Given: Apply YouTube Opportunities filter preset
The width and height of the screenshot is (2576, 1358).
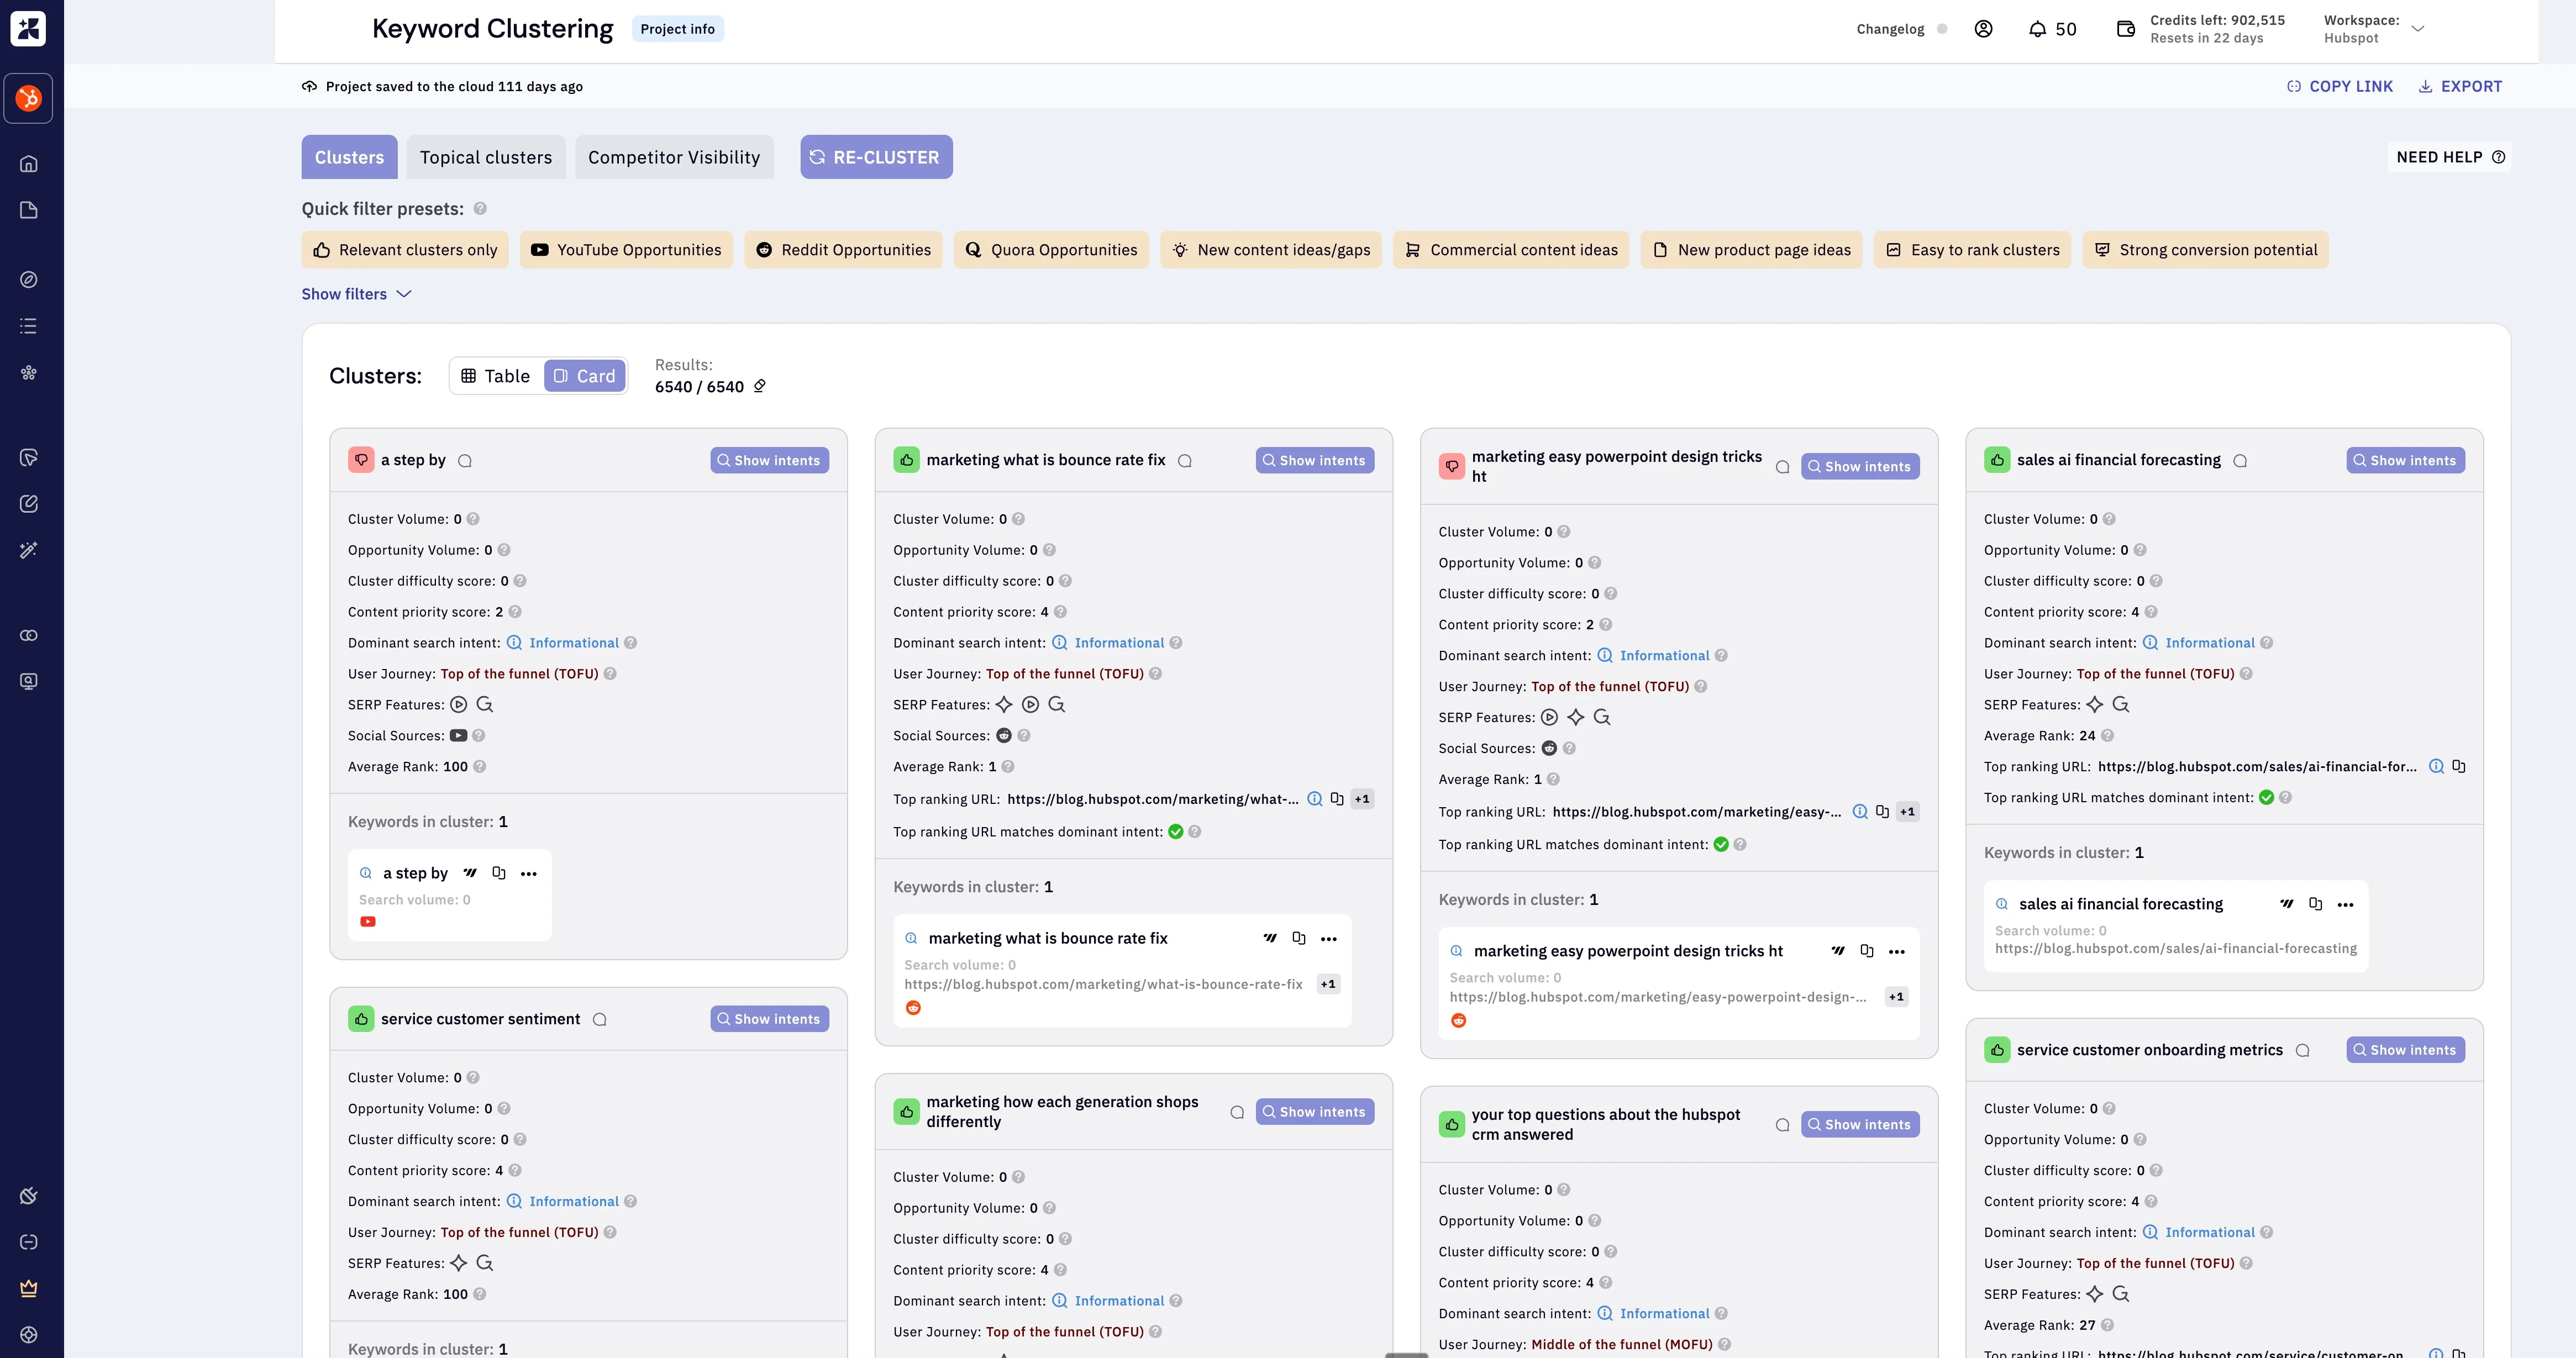Looking at the screenshot, I should pyautogui.click(x=626, y=250).
